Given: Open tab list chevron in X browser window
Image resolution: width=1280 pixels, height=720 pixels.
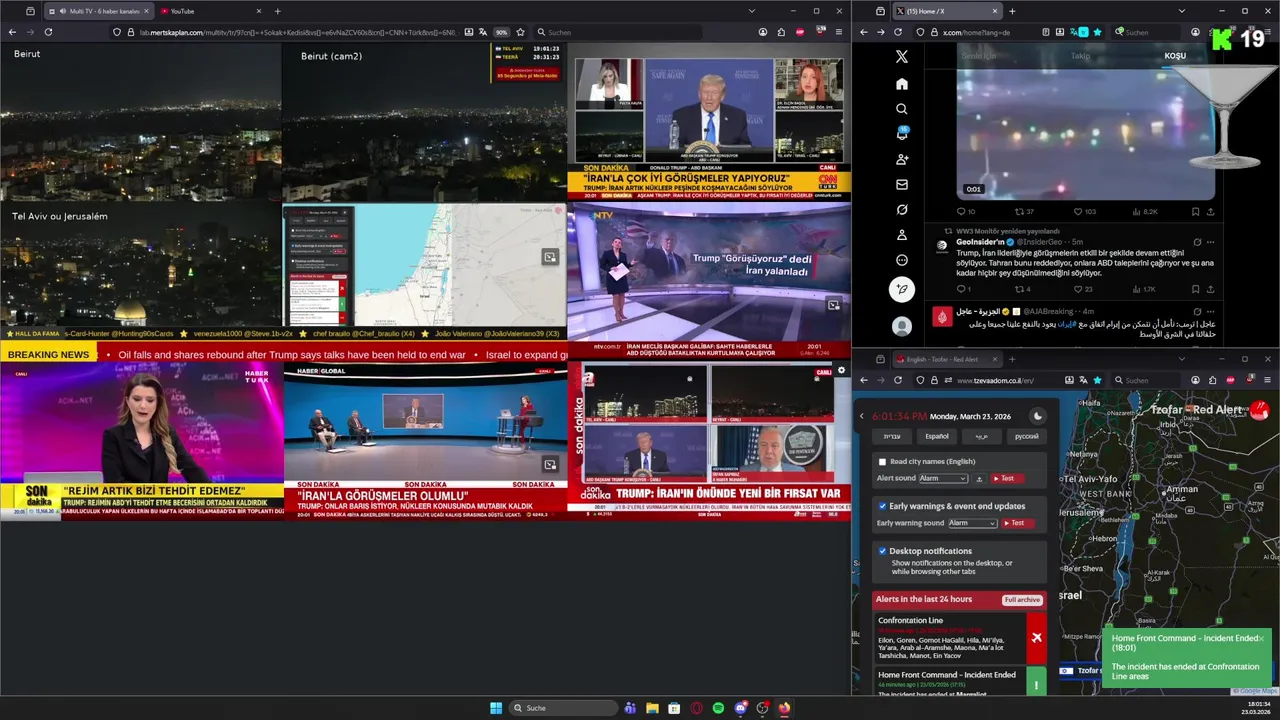Looking at the screenshot, I should point(1181,11).
